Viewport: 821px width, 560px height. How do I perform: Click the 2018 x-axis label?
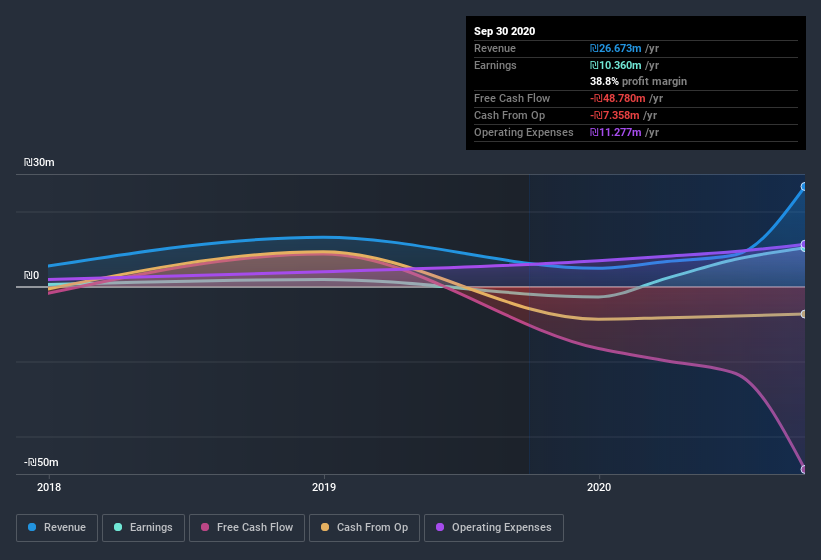[x=49, y=487]
